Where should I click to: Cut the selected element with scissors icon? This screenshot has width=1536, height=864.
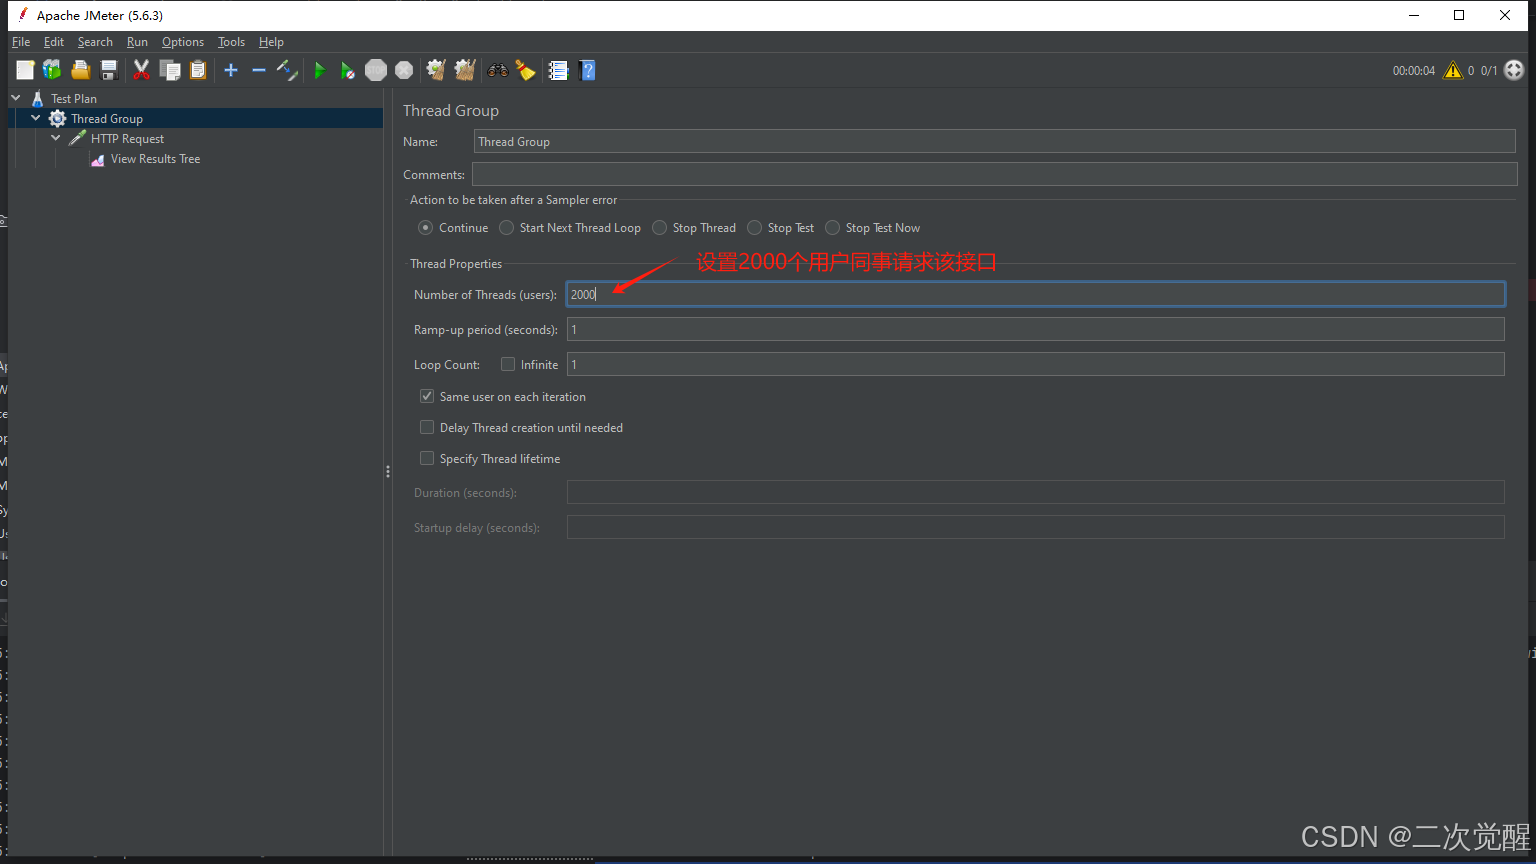tap(141, 70)
